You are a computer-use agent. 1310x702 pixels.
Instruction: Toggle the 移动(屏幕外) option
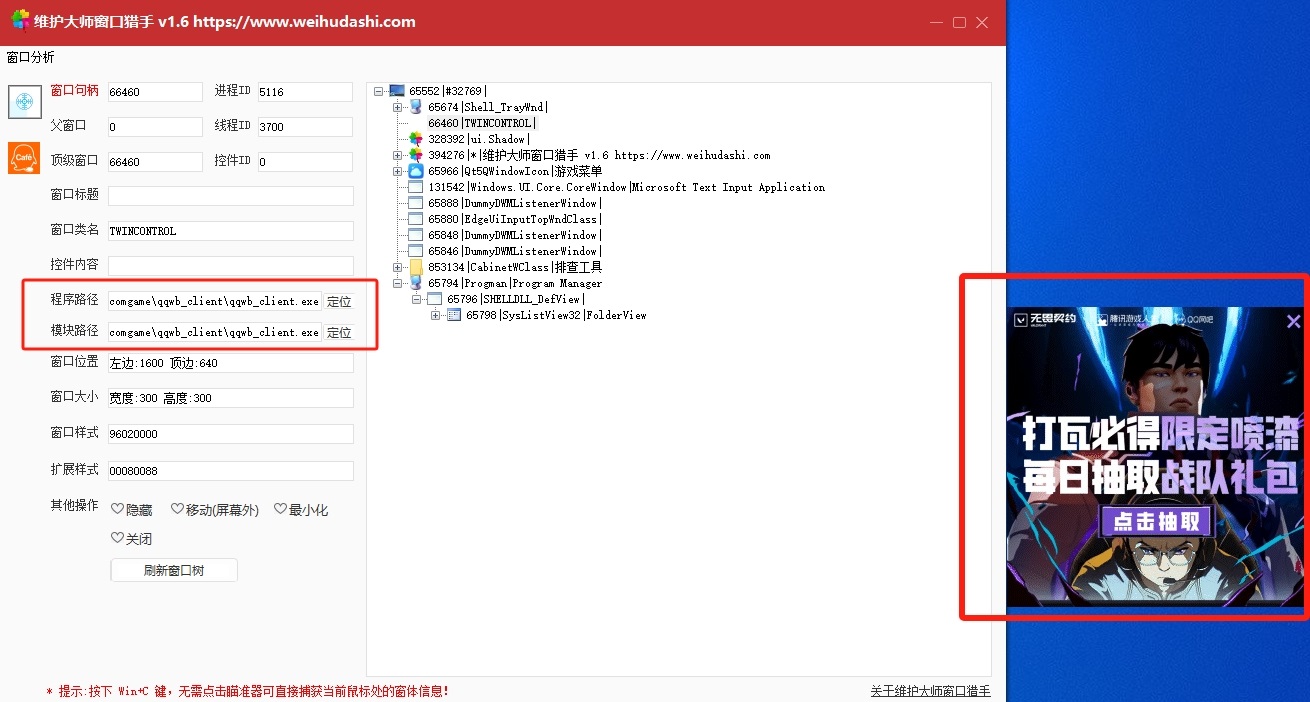click(214, 510)
